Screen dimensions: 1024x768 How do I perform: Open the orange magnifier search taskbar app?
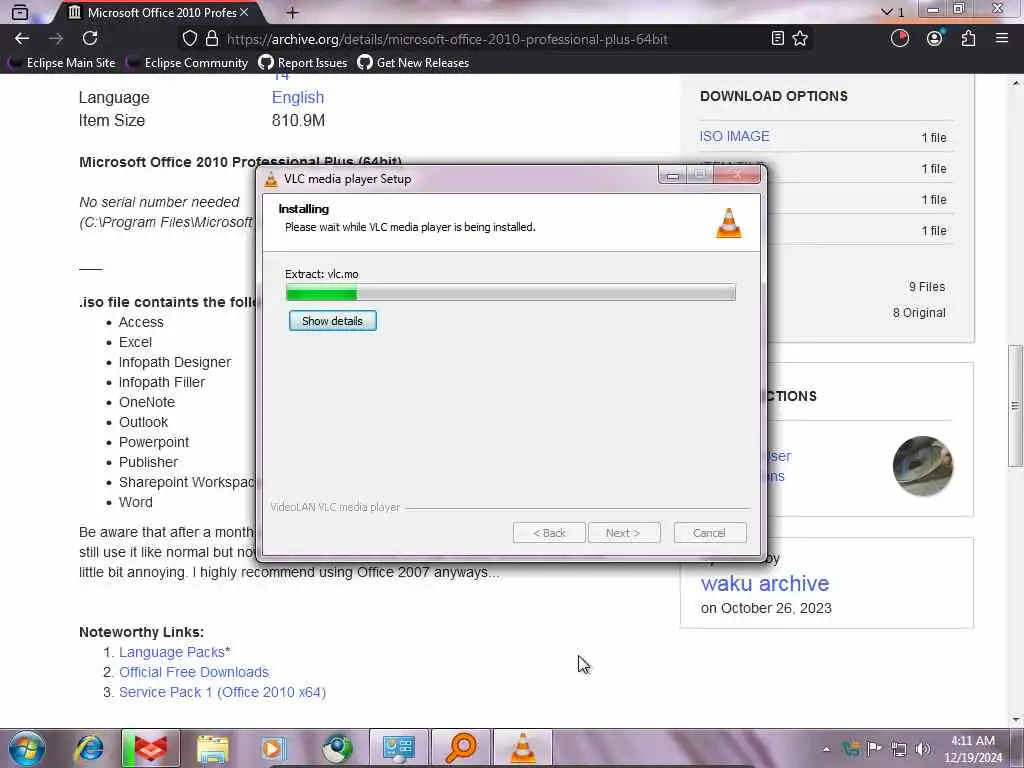(460, 748)
